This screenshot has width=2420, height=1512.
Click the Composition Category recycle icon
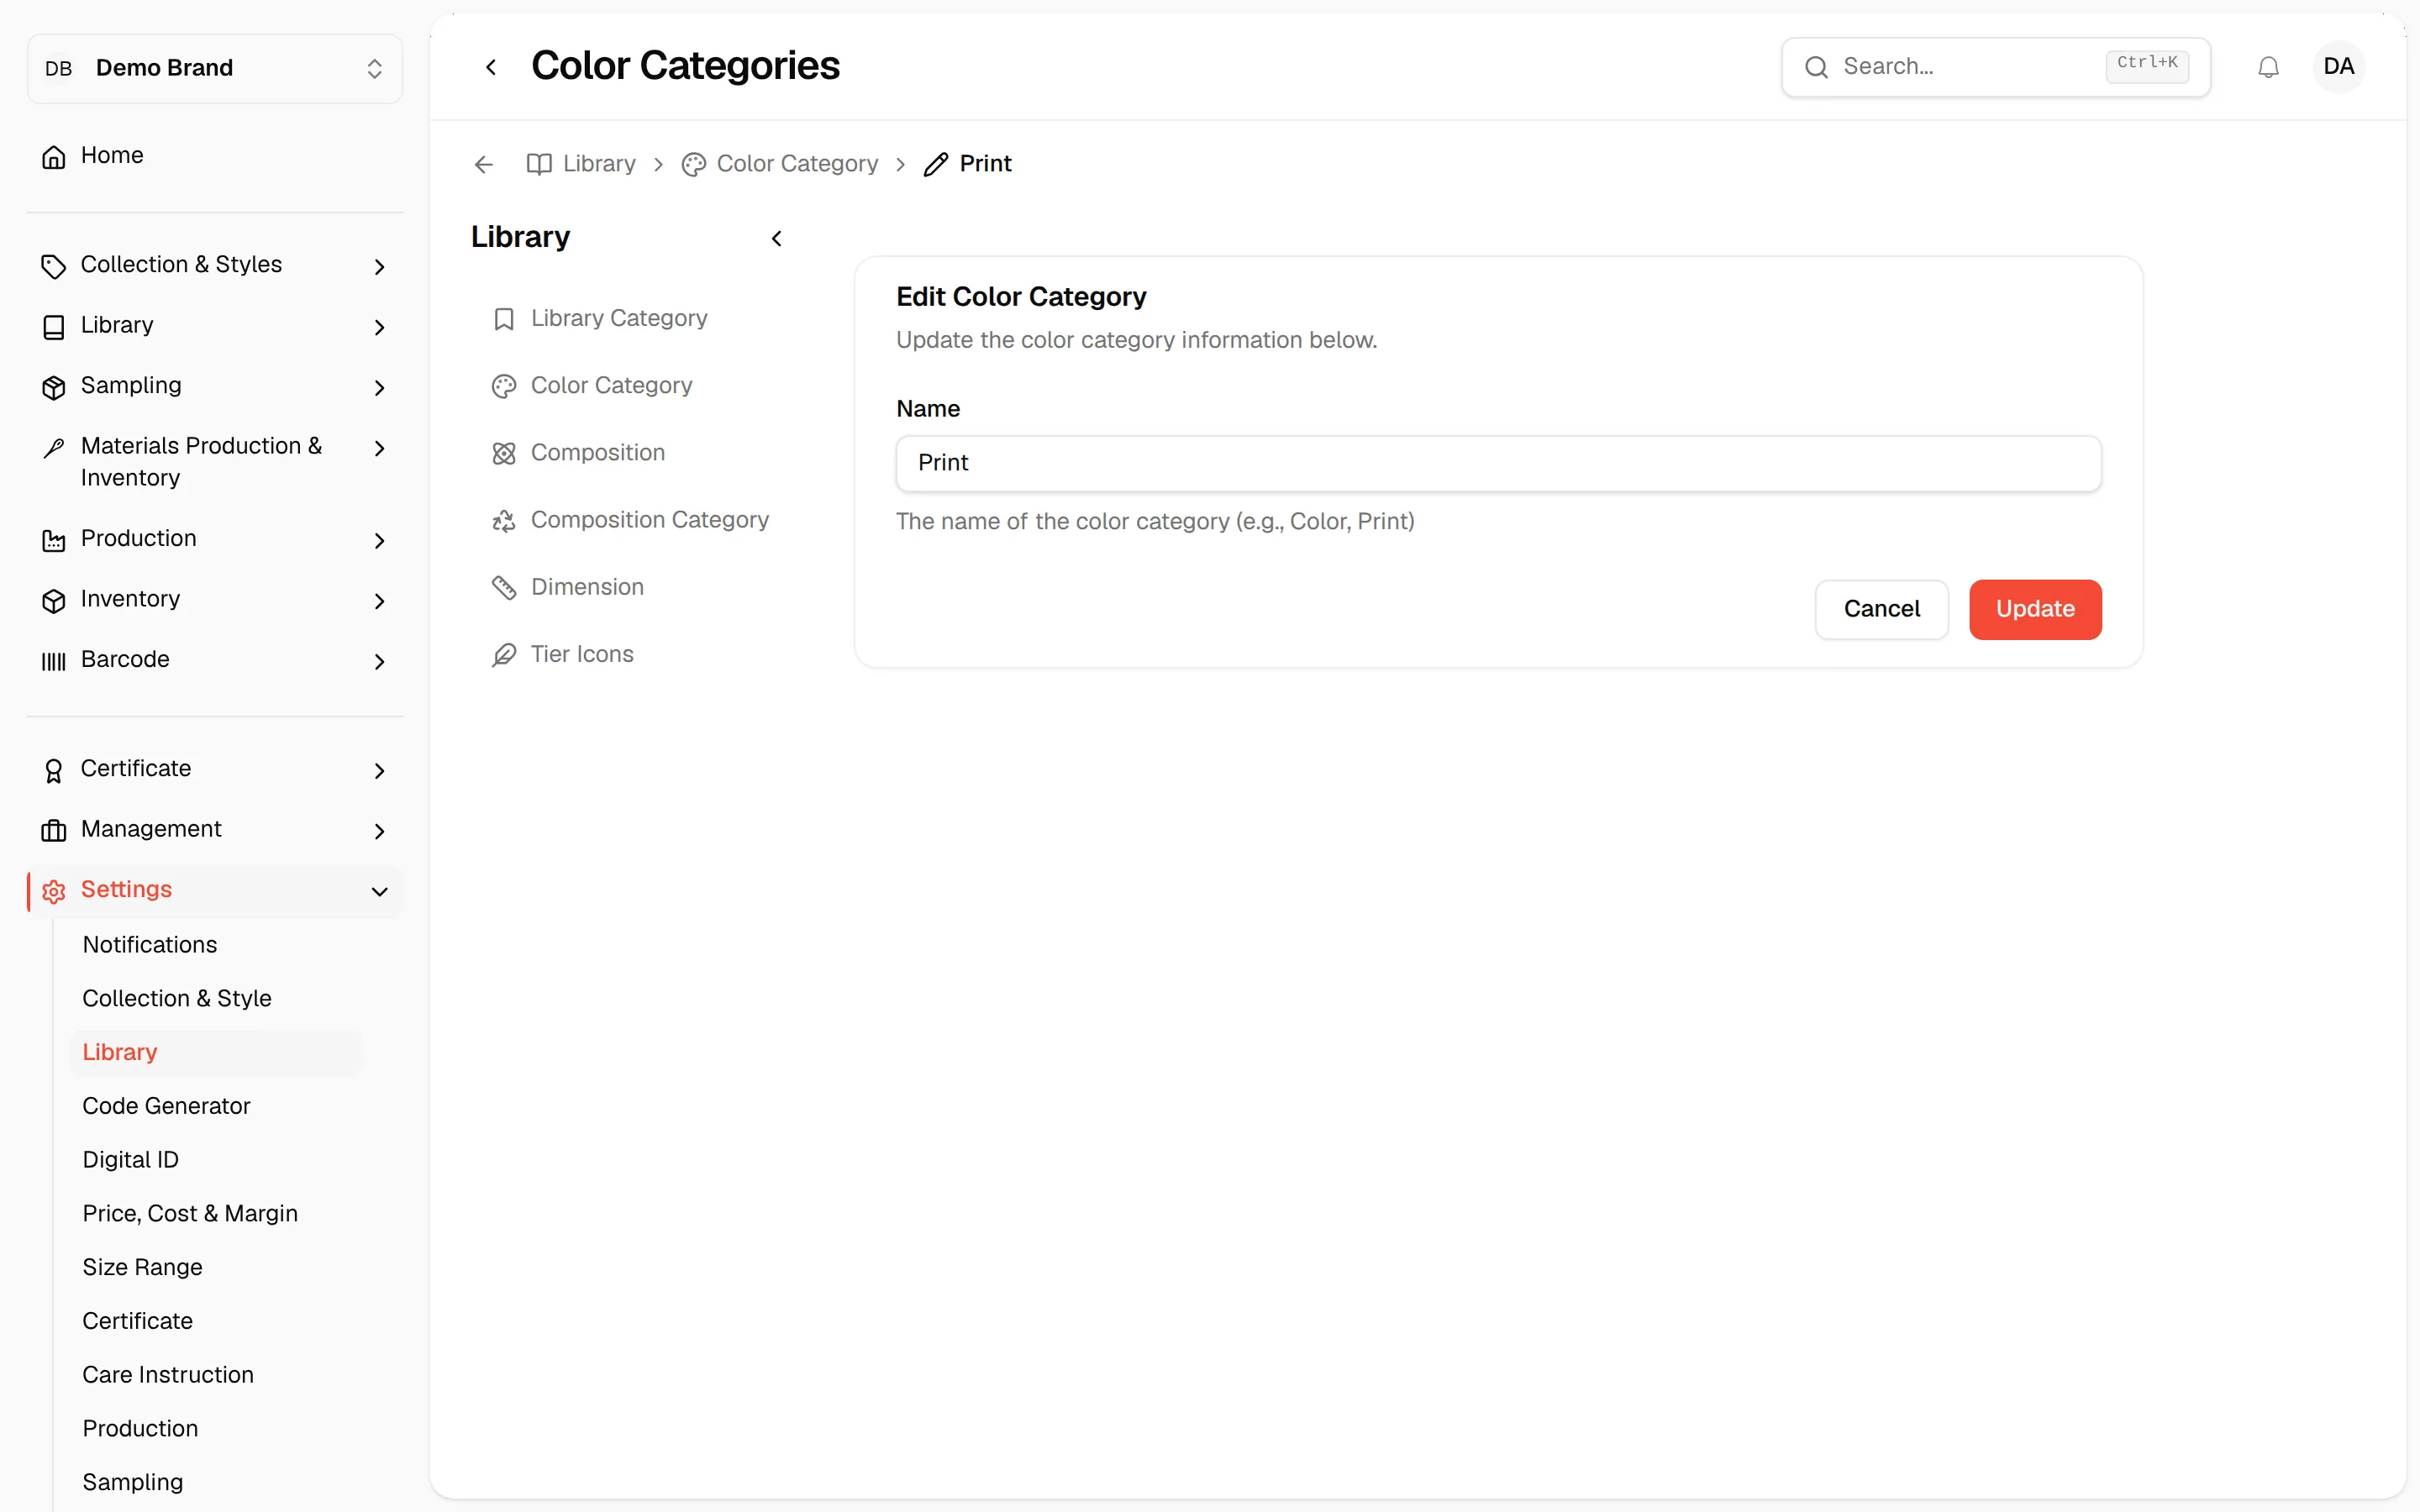point(504,520)
